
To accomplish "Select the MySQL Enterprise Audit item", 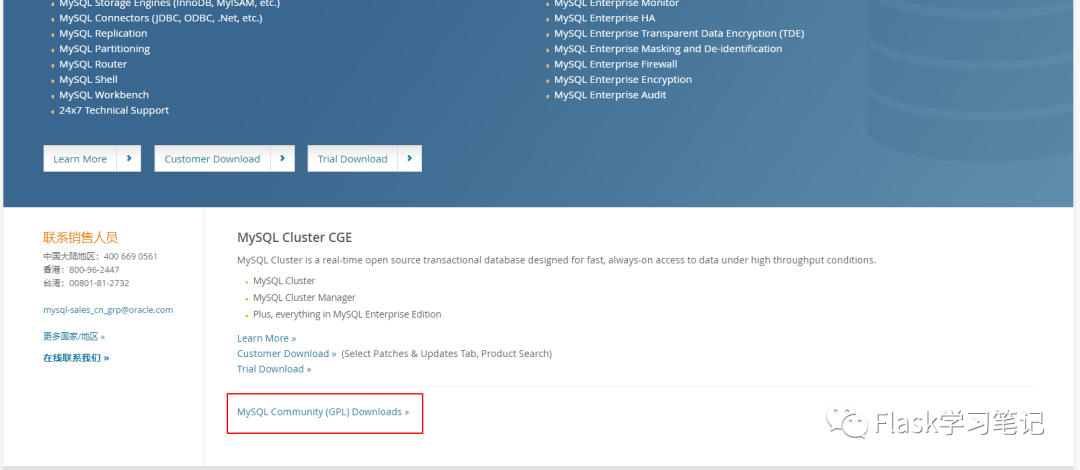I will click(610, 95).
